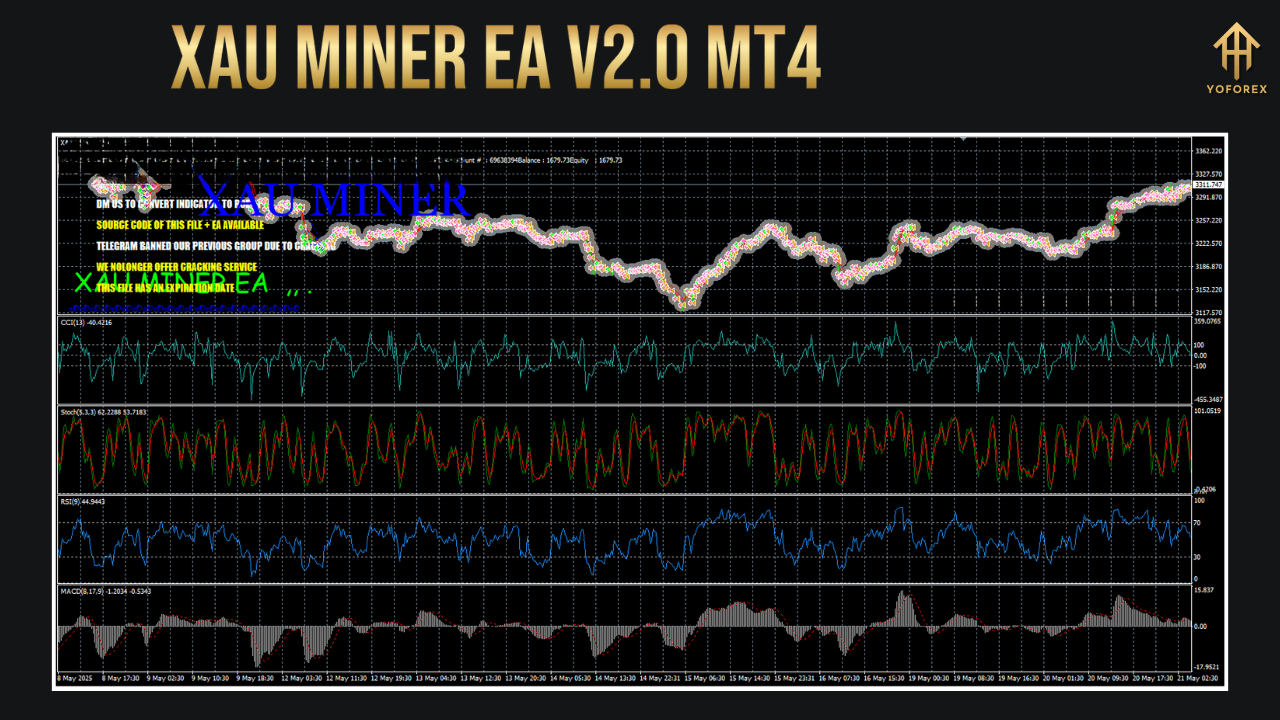This screenshot has width=1280, height=720.
Task: Click the 'We no longer offer cracking service' text
Action: point(176,267)
